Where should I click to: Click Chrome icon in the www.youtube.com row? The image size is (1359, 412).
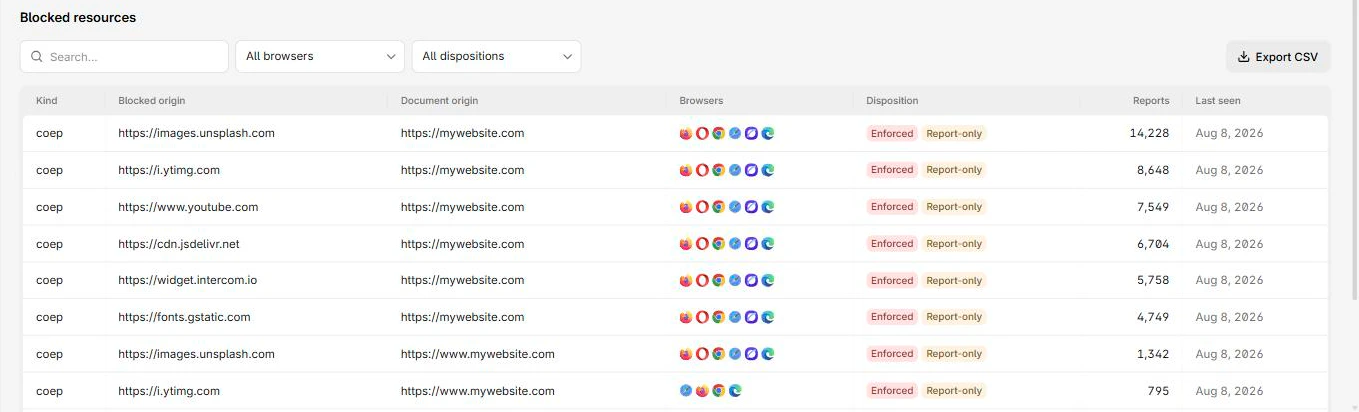pos(719,207)
